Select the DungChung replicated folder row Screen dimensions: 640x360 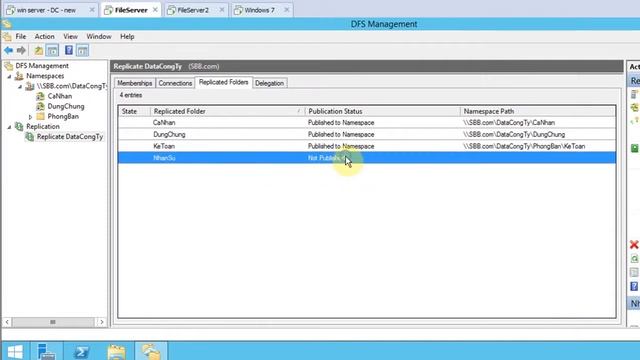tap(367, 134)
